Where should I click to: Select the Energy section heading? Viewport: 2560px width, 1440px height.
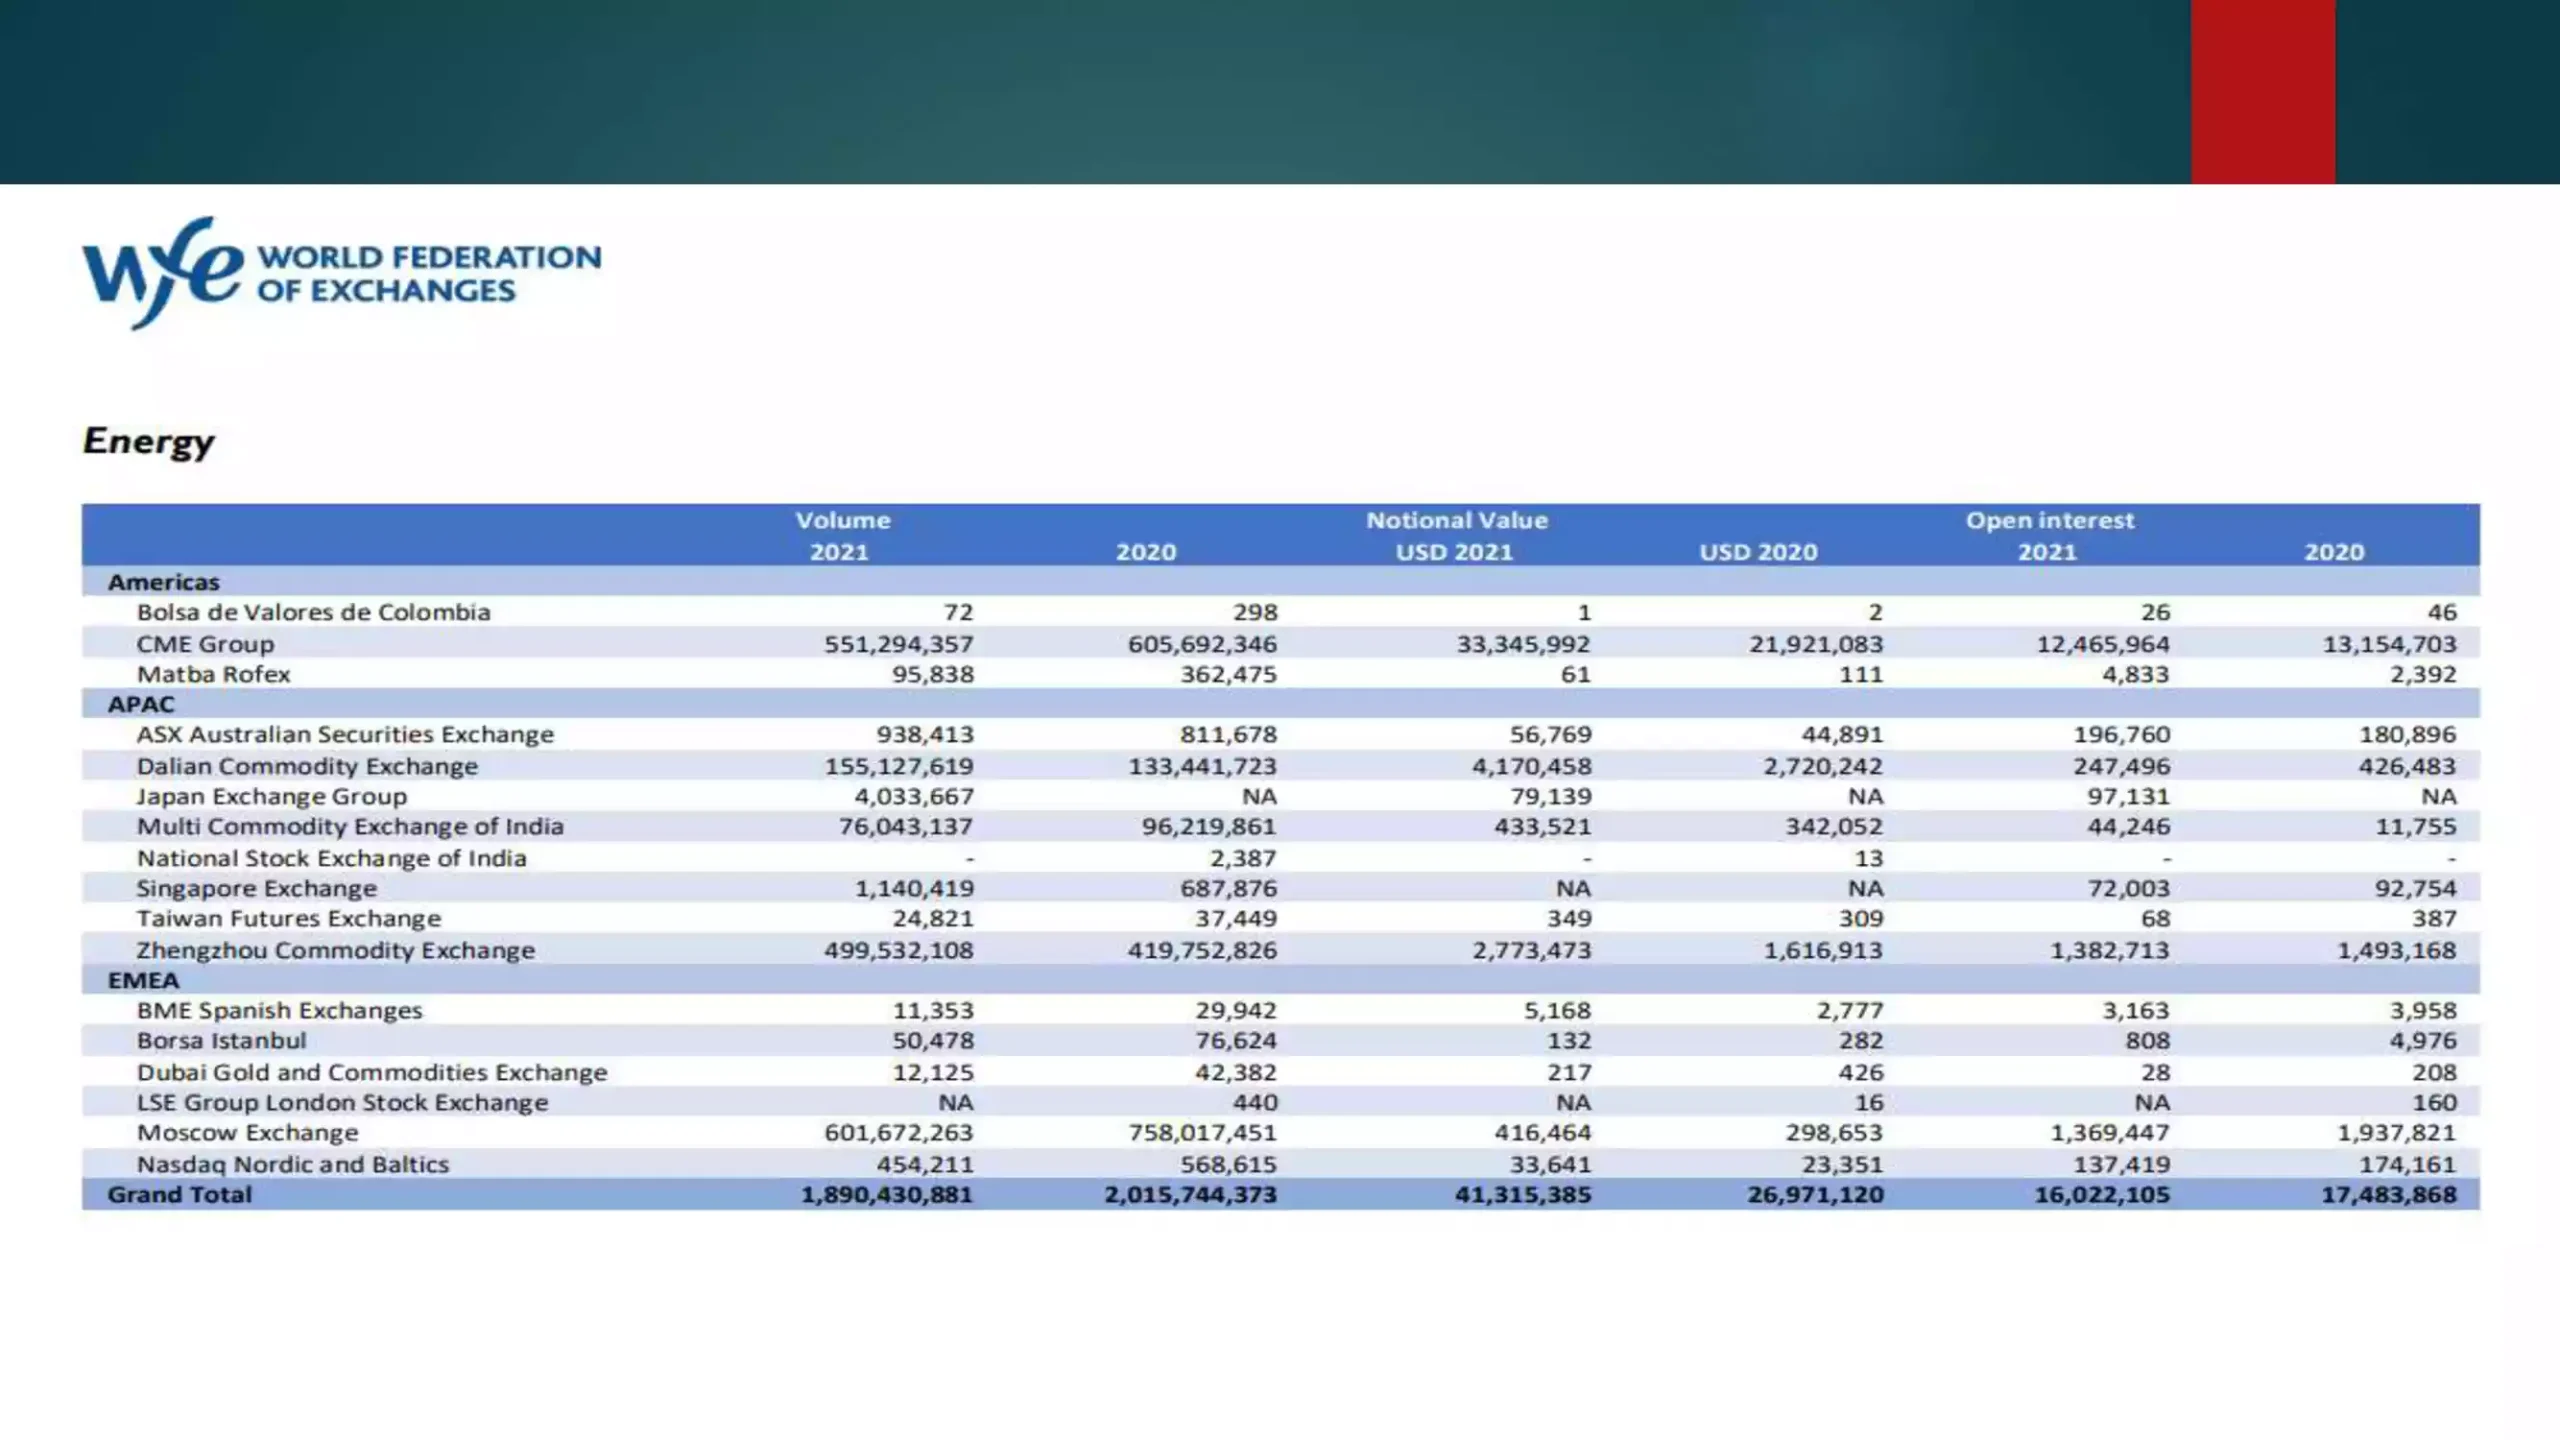pyautogui.click(x=149, y=442)
